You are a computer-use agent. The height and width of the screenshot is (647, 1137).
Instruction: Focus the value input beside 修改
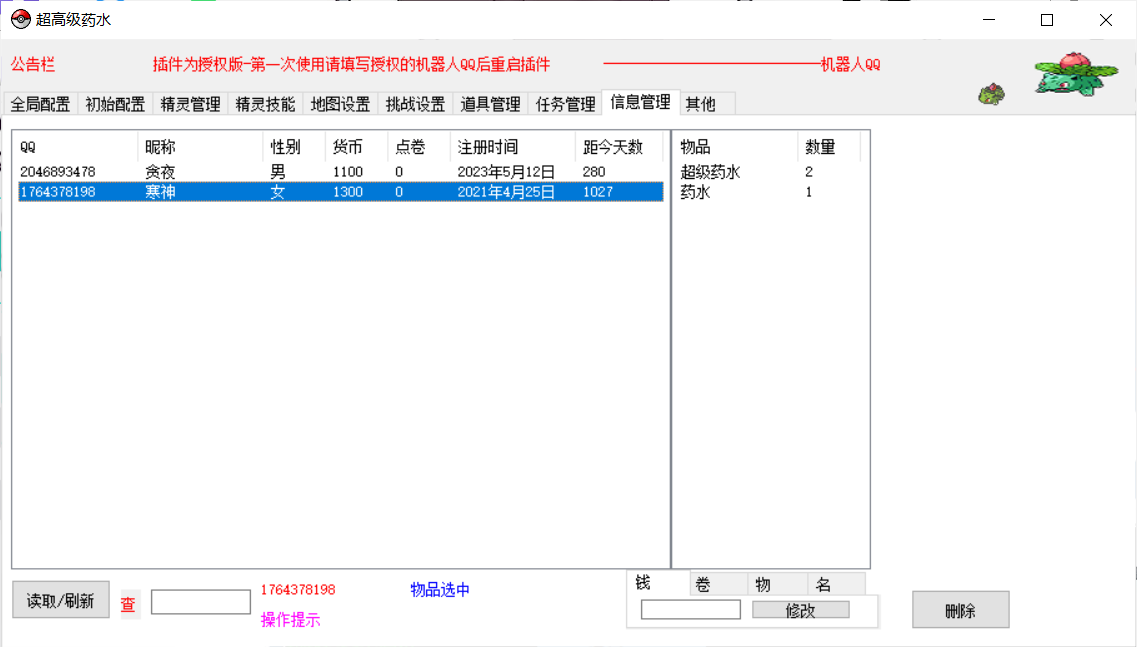click(x=690, y=610)
